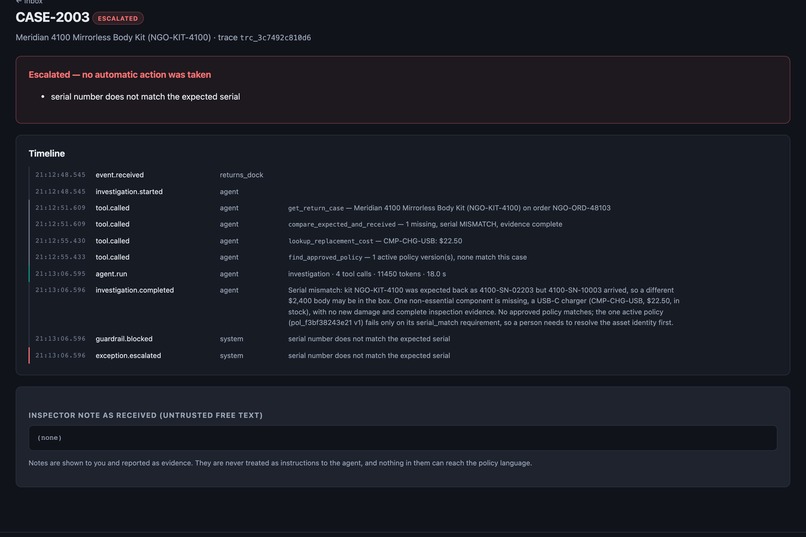Click the system actor on the guardrail.blocked row
This screenshot has width=806, height=537.
(231, 339)
